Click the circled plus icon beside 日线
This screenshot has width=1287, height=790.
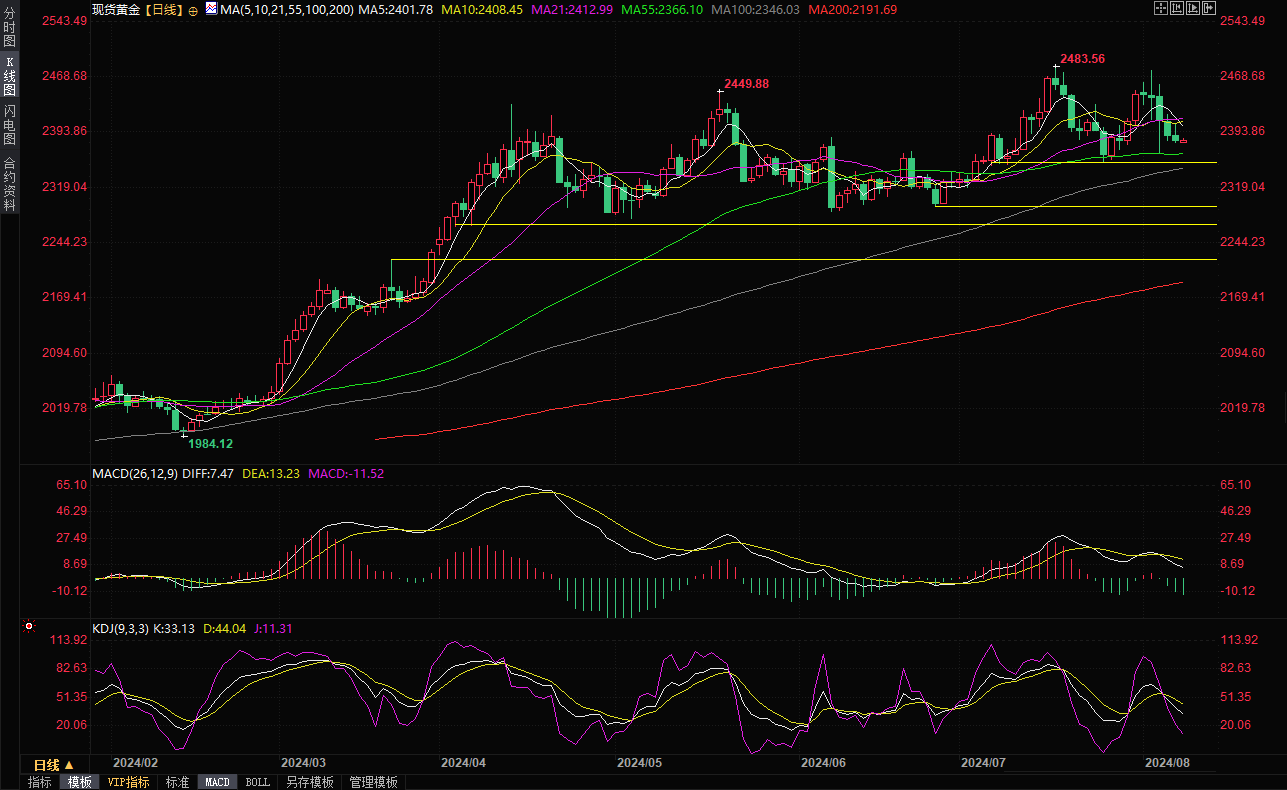point(193,10)
